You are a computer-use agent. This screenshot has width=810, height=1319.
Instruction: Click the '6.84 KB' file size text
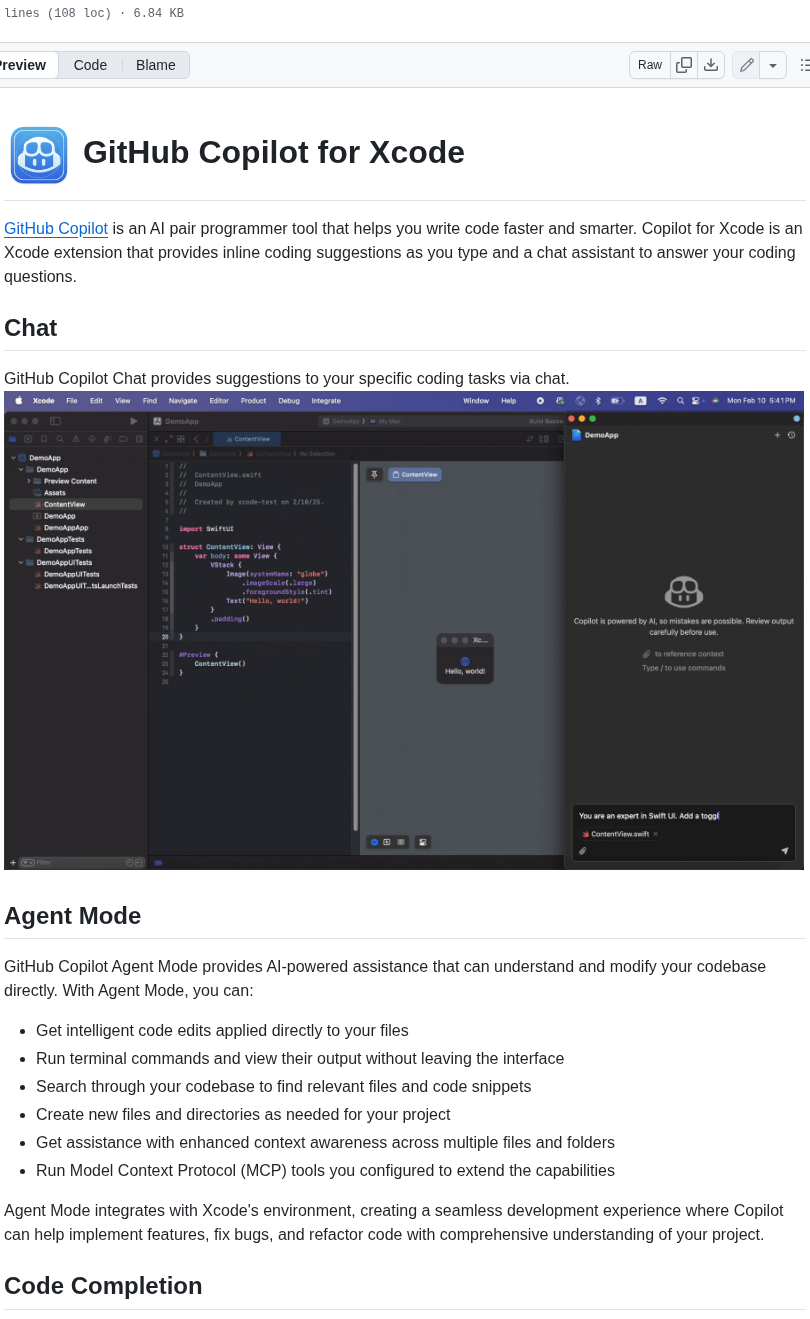(158, 13)
